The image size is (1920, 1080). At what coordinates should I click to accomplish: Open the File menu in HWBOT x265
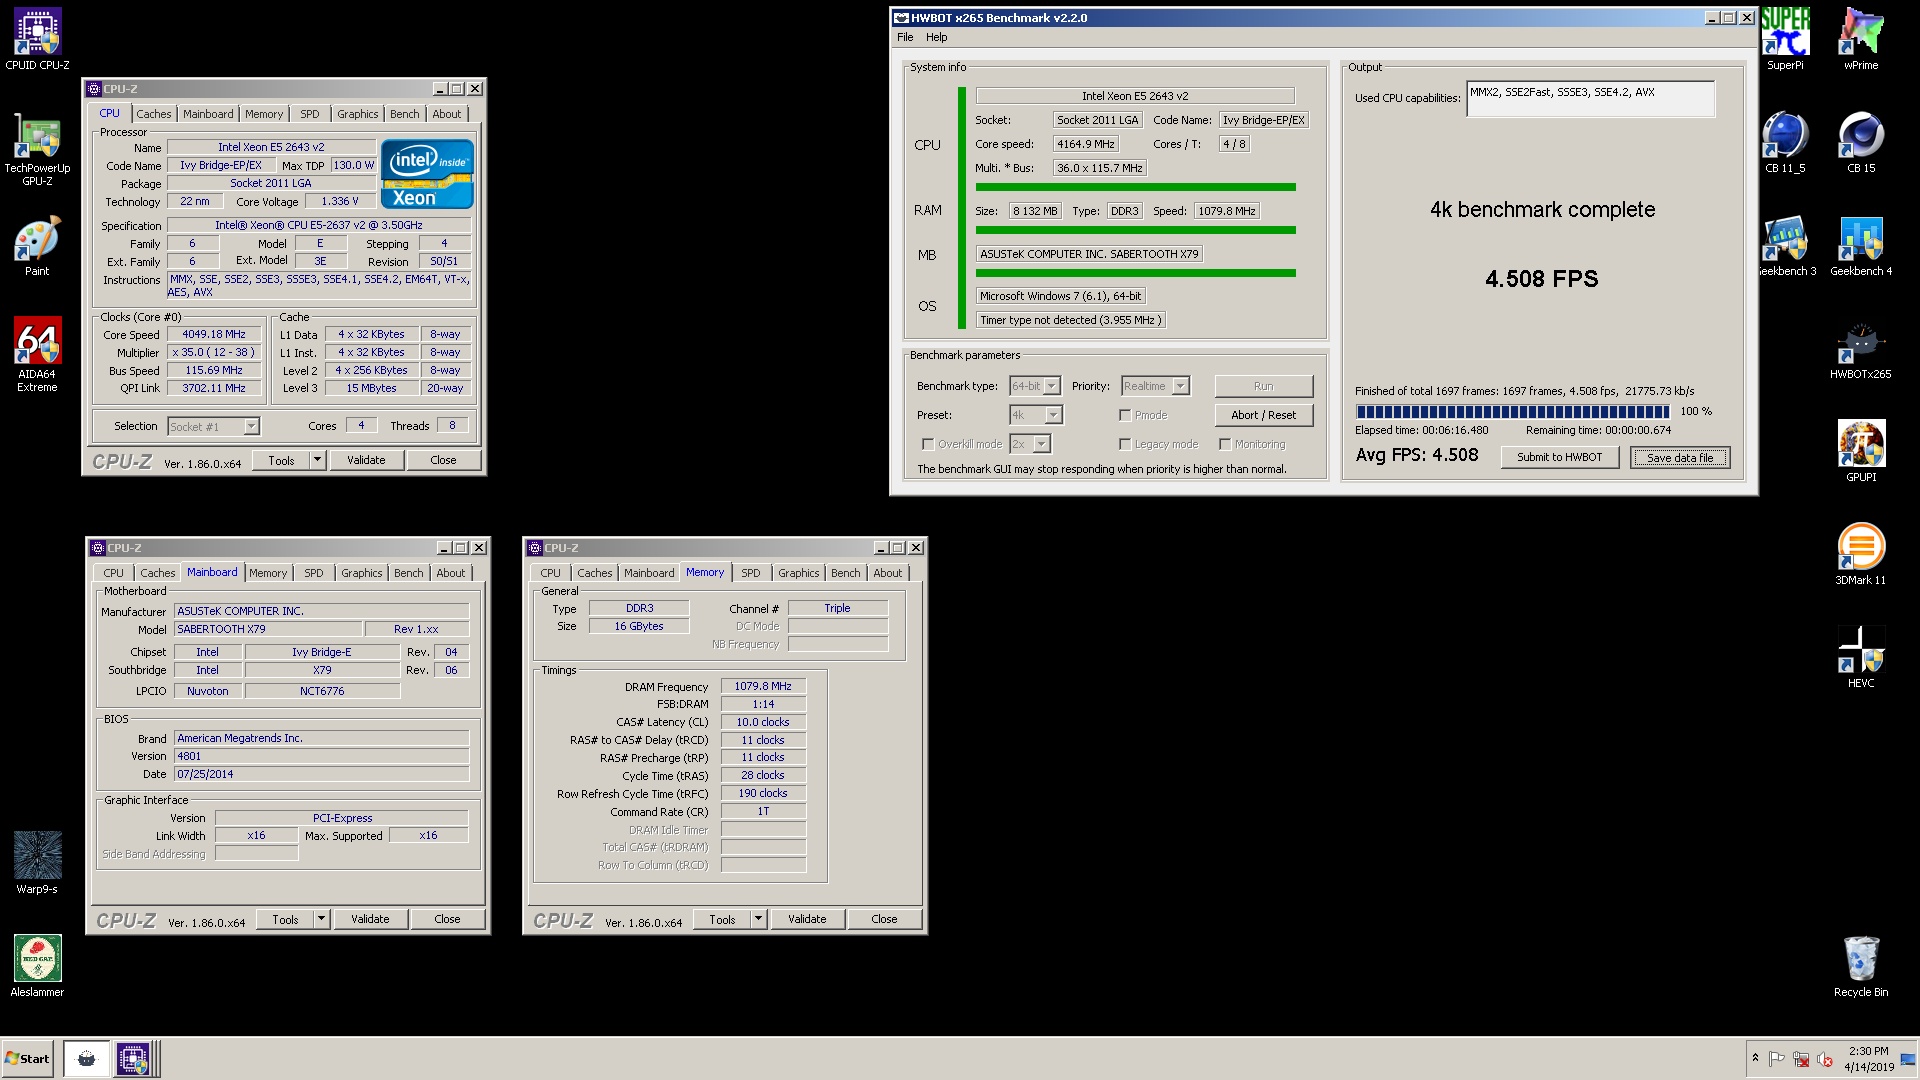pyautogui.click(x=905, y=37)
